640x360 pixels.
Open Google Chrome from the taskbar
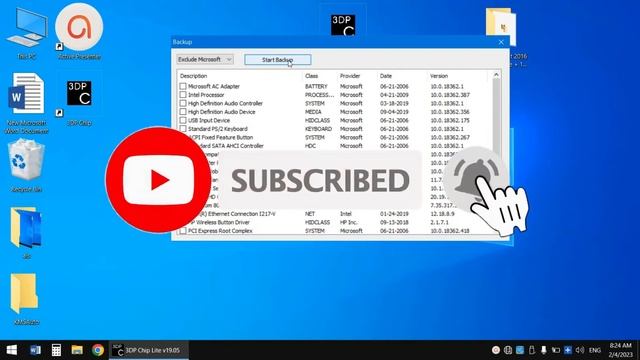pyautogui.click(x=98, y=350)
